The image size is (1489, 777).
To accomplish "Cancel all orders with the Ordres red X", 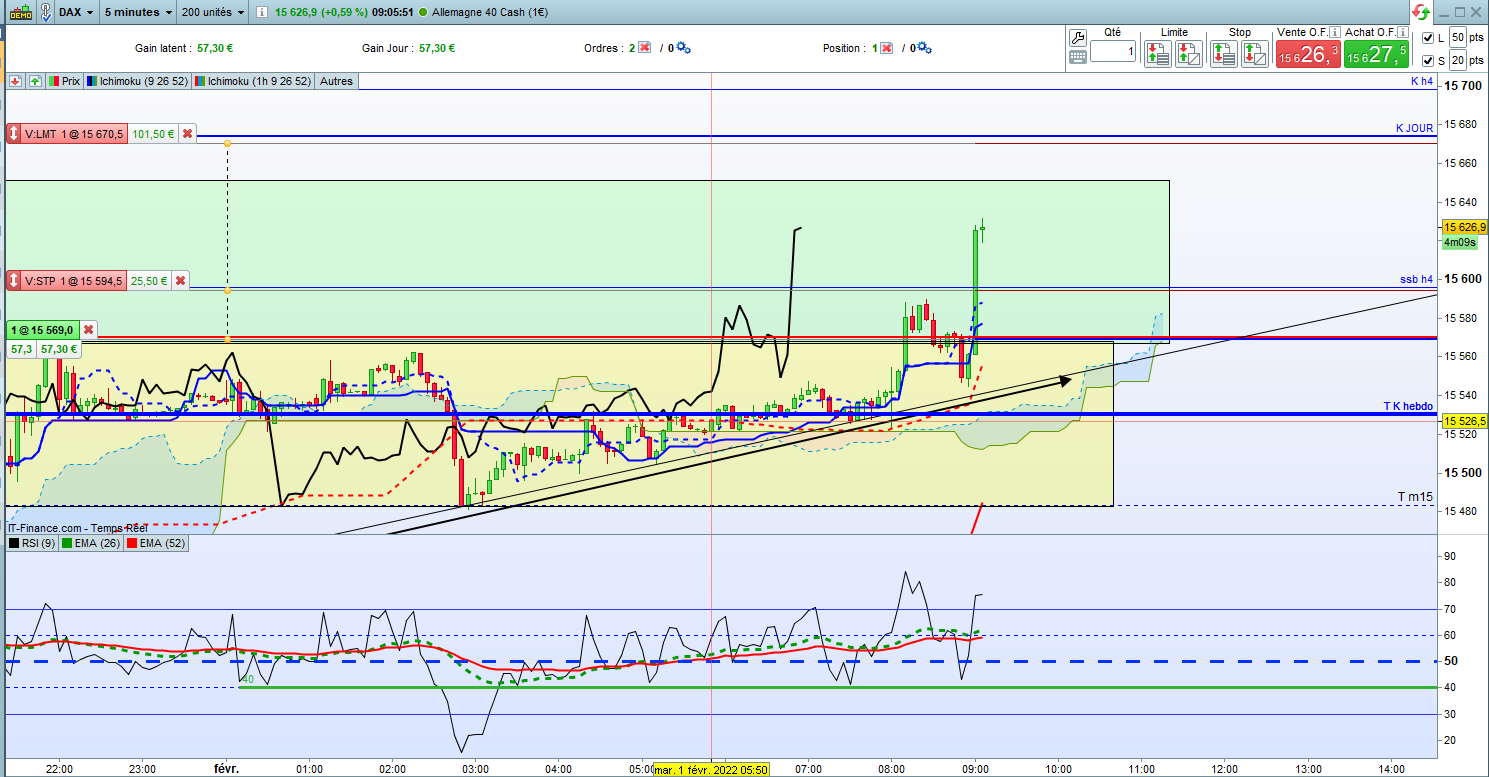I will tap(644, 48).
